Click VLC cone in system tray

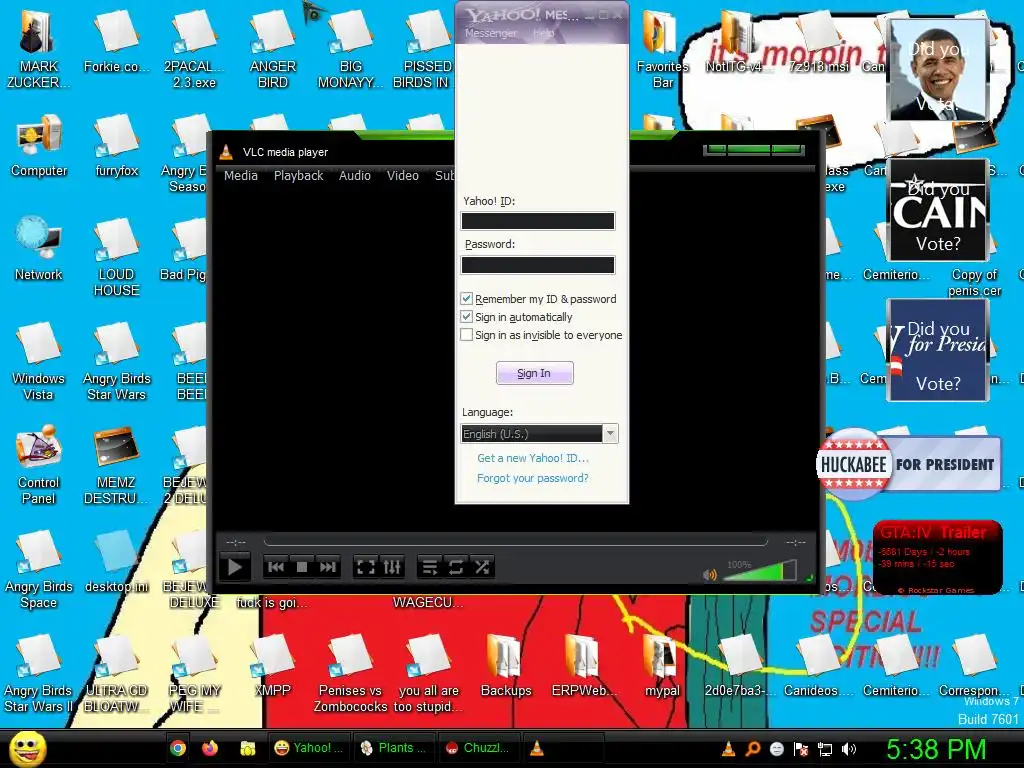(728, 749)
